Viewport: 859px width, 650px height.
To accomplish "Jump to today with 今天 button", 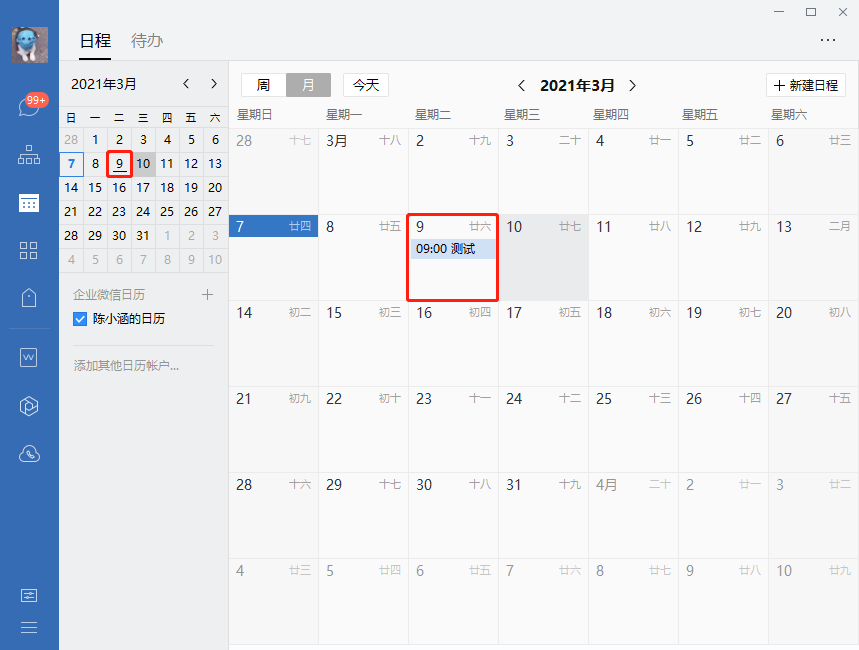I will pos(366,85).
